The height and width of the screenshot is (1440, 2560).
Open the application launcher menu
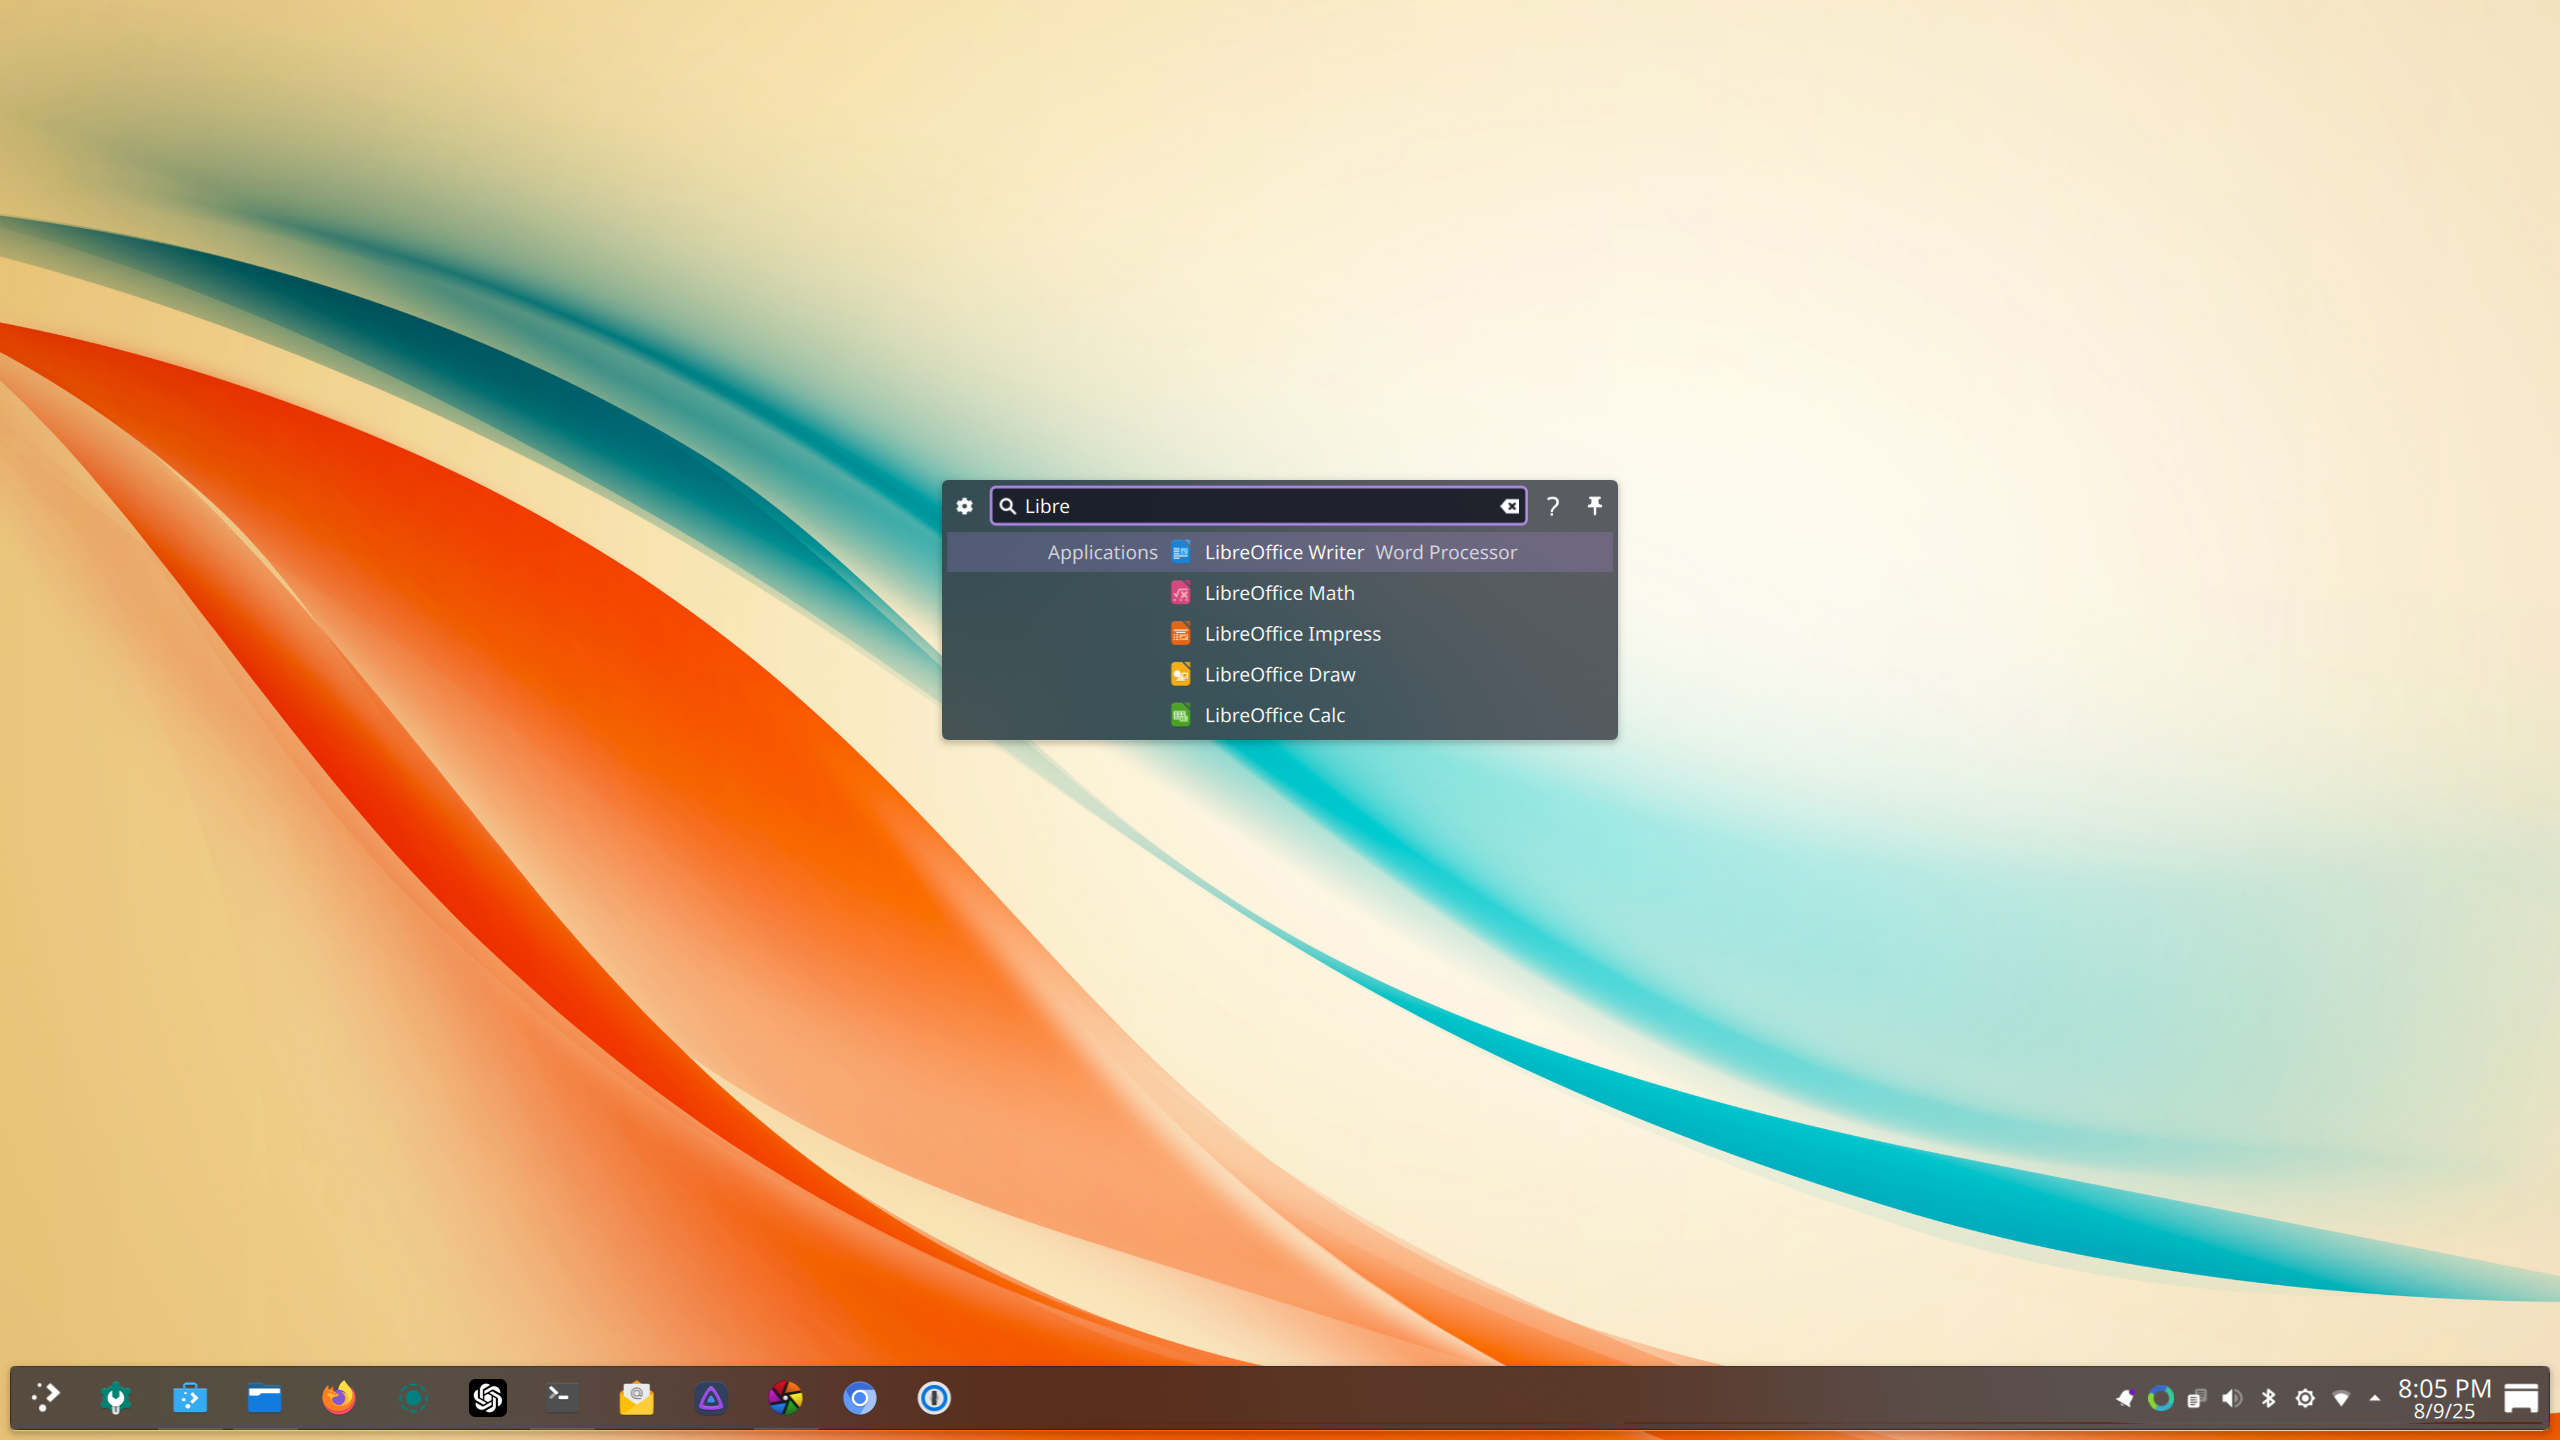point(45,1397)
